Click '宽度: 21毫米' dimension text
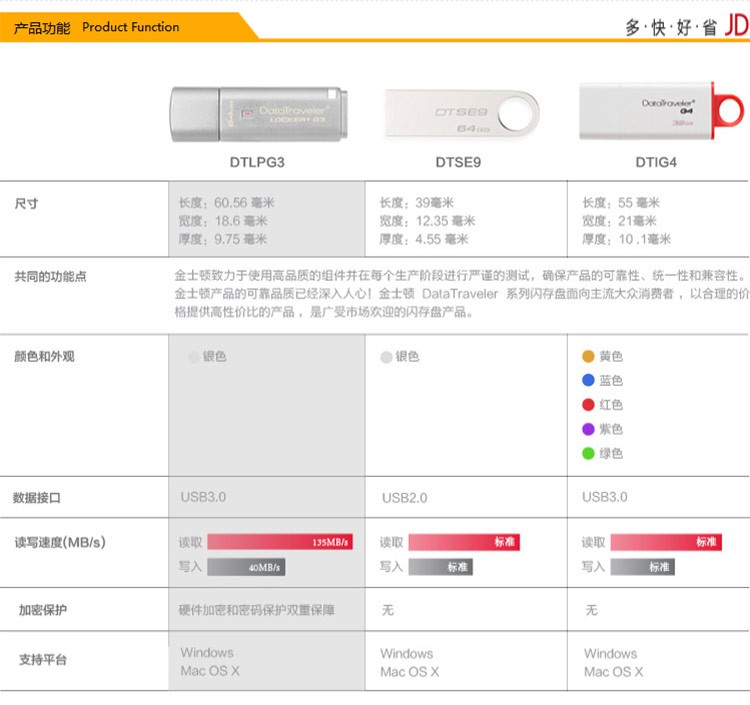The width and height of the screenshot is (750, 705). point(619,221)
